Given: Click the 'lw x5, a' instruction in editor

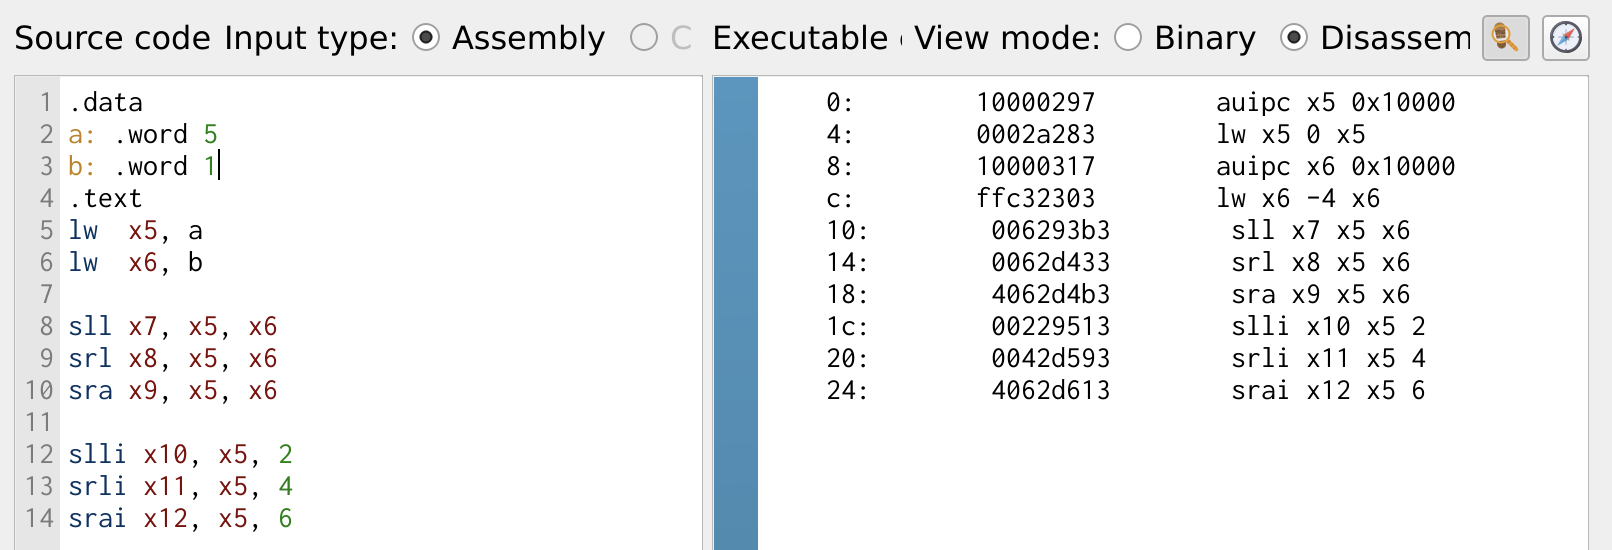Looking at the screenshot, I should tap(136, 230).
